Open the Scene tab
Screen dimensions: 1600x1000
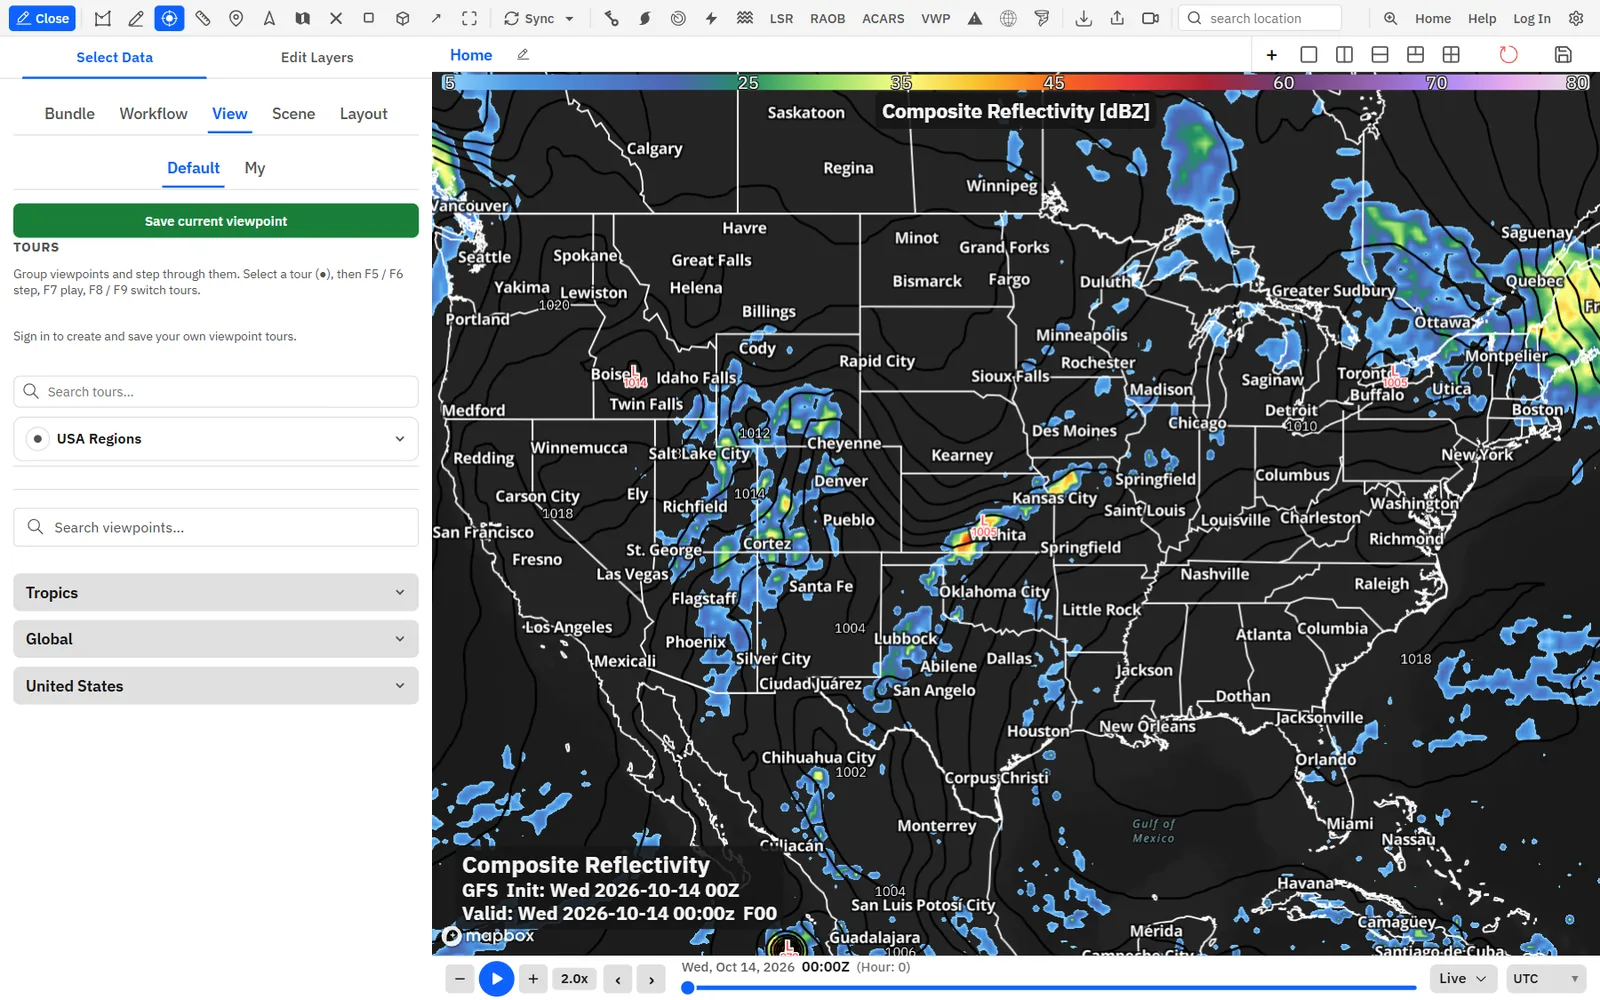[x=293, y=114]
